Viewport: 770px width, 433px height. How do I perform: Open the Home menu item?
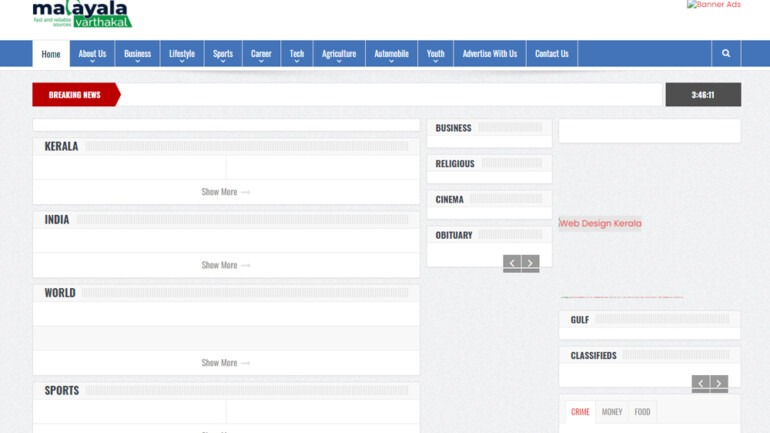click(51, 54)
